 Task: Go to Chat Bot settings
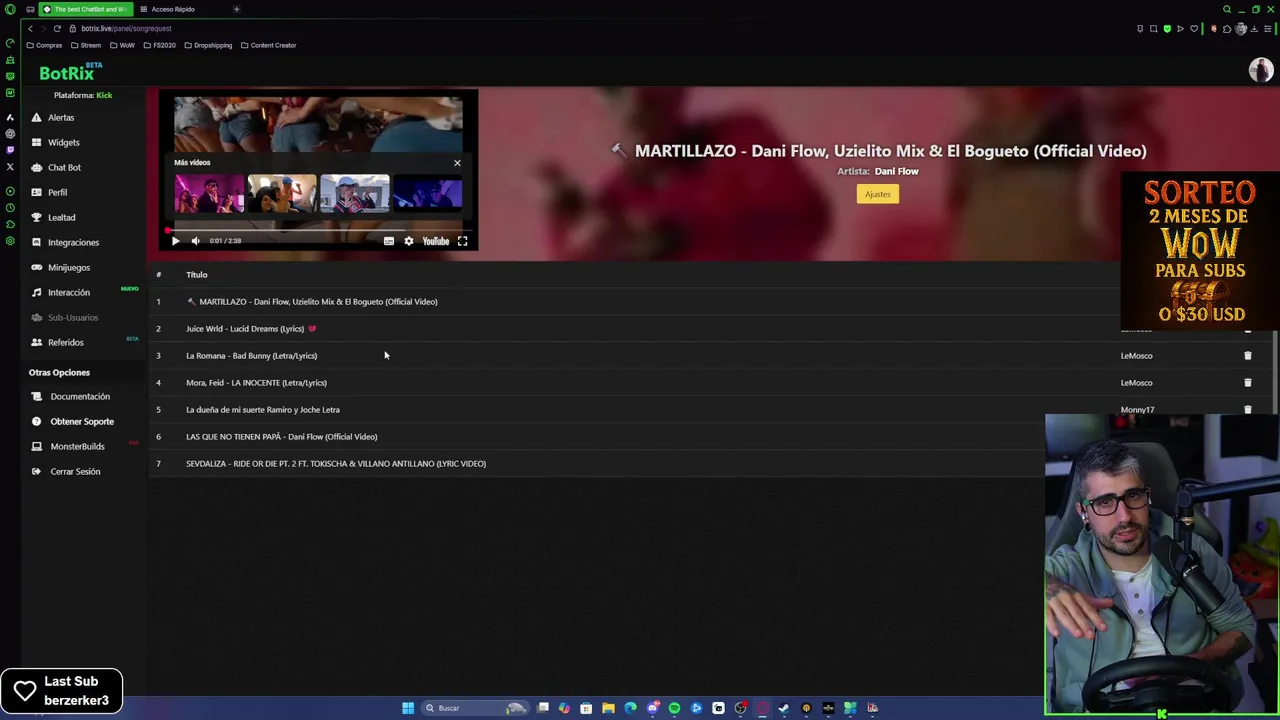[64, 167]
